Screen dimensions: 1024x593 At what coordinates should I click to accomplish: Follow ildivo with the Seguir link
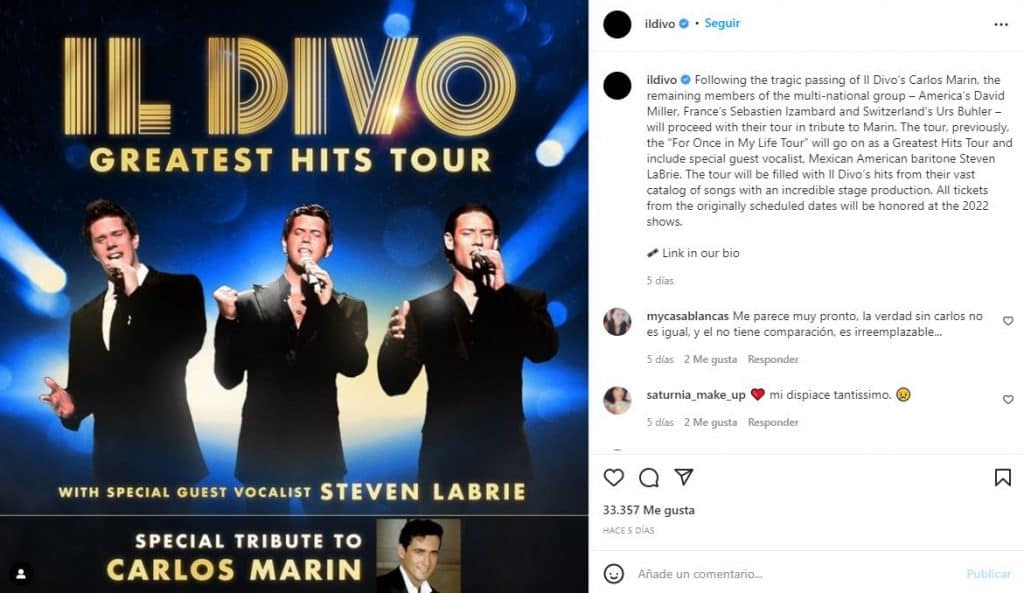[x=722, y=24]
